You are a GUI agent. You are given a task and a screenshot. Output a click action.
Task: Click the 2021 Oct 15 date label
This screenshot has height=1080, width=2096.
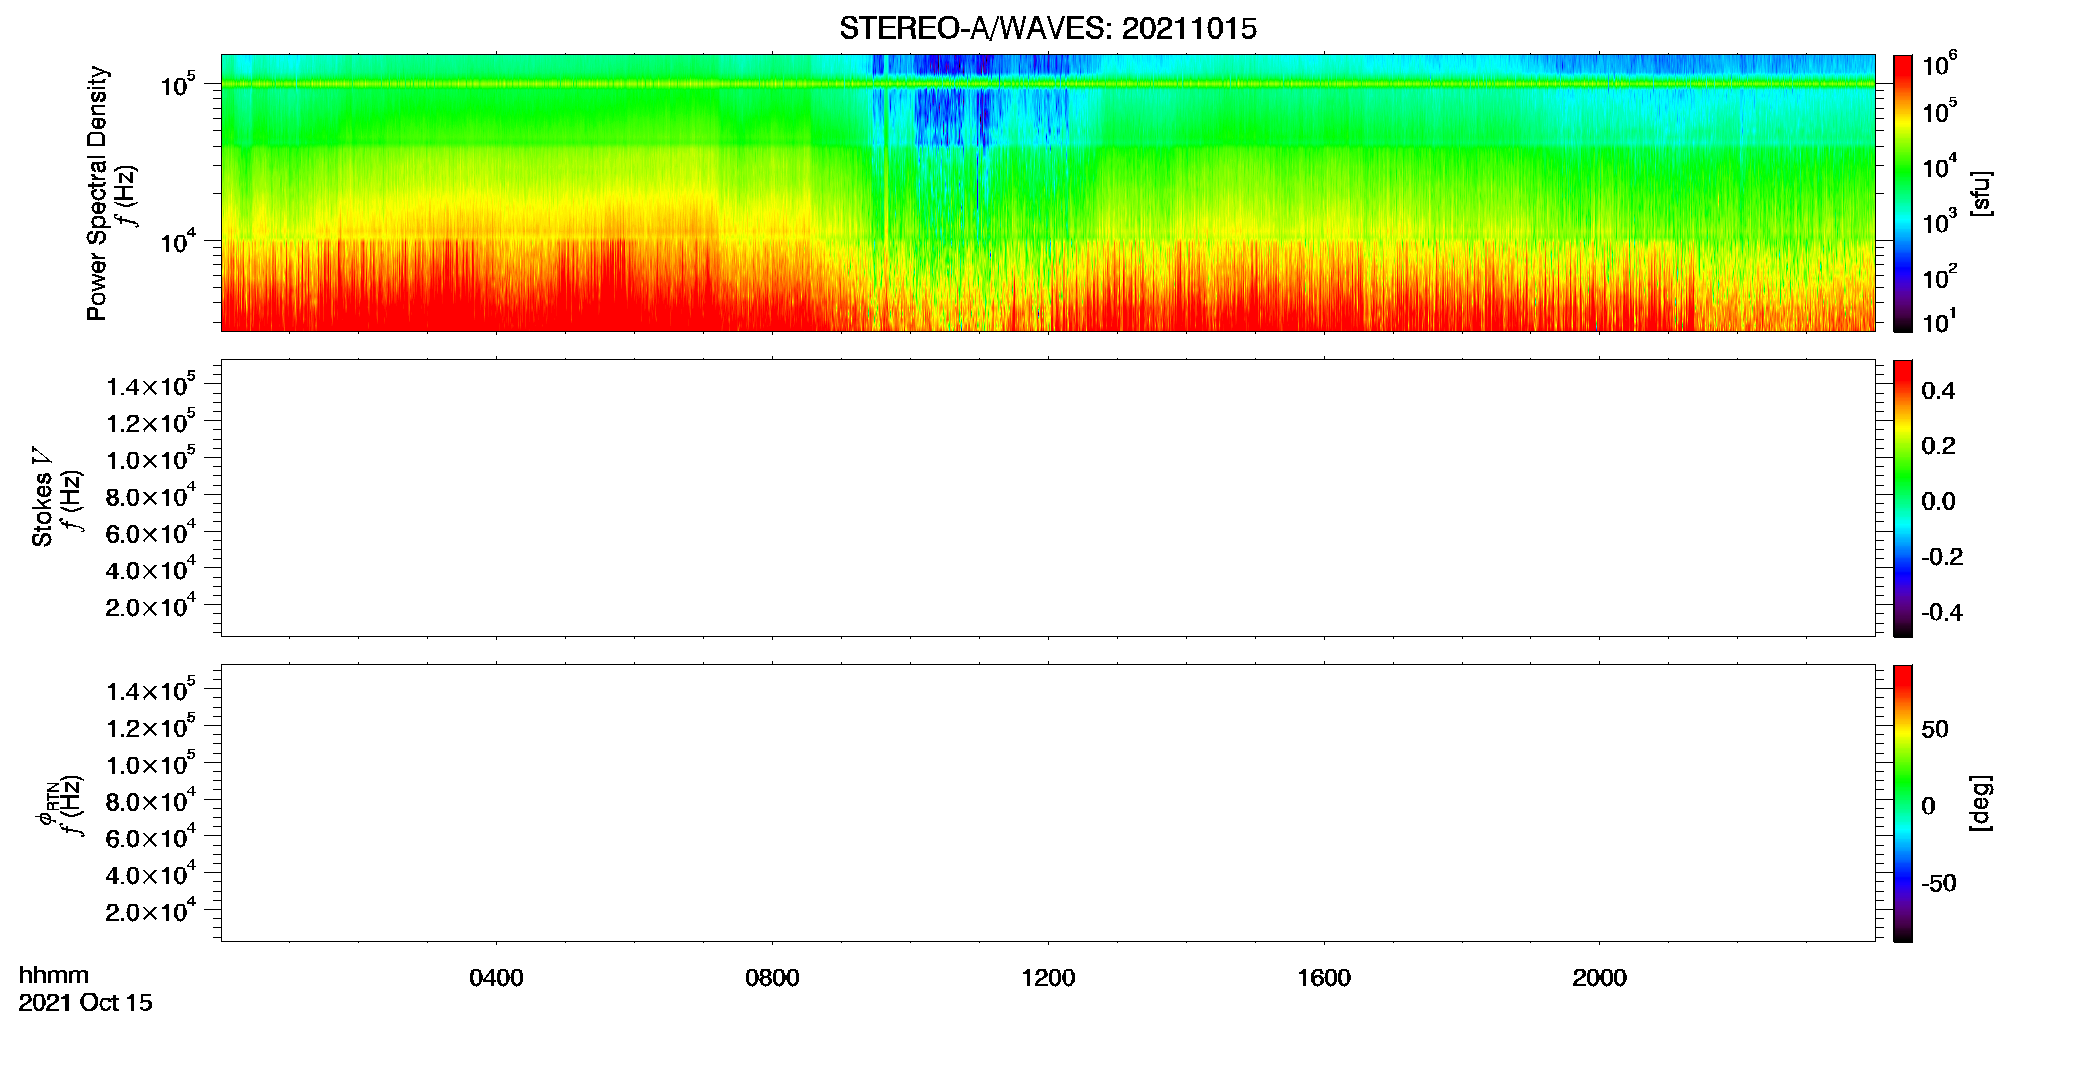click(85, 1003)
